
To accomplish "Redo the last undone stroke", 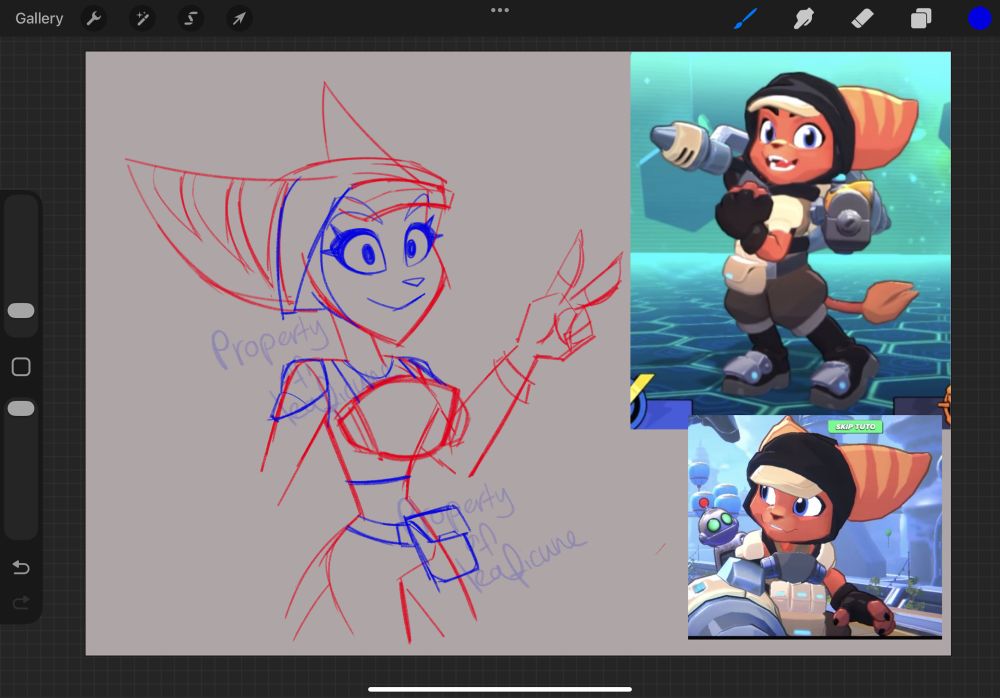I will [x=21, y=603].
